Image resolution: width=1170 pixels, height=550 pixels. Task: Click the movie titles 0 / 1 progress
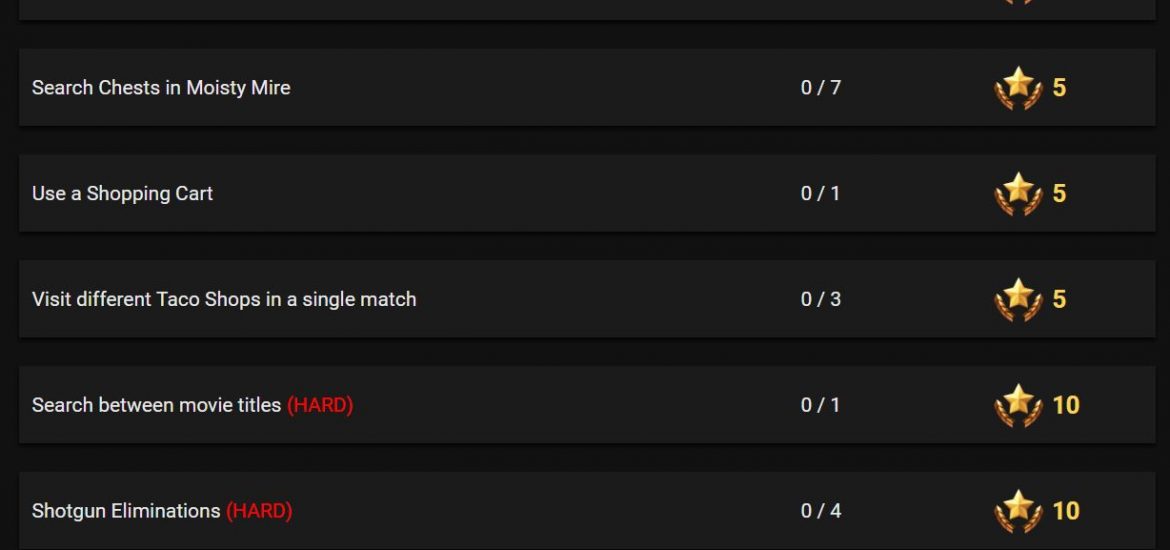(x=821, y=406)
